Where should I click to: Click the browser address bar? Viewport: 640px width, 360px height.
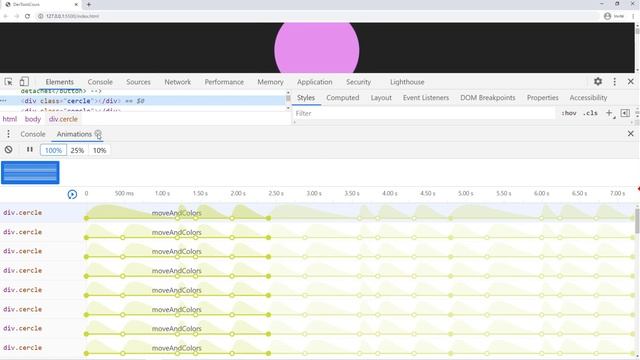(x=318, y=16)
